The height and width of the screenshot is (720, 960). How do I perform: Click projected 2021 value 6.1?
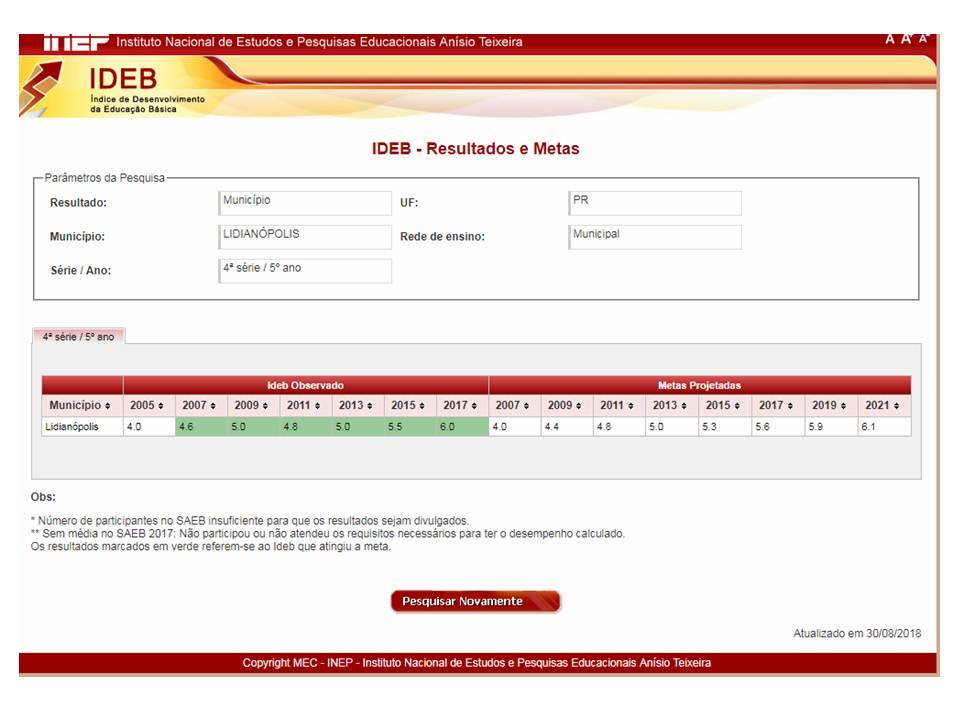pyautogui.click(x=885, y=427)
